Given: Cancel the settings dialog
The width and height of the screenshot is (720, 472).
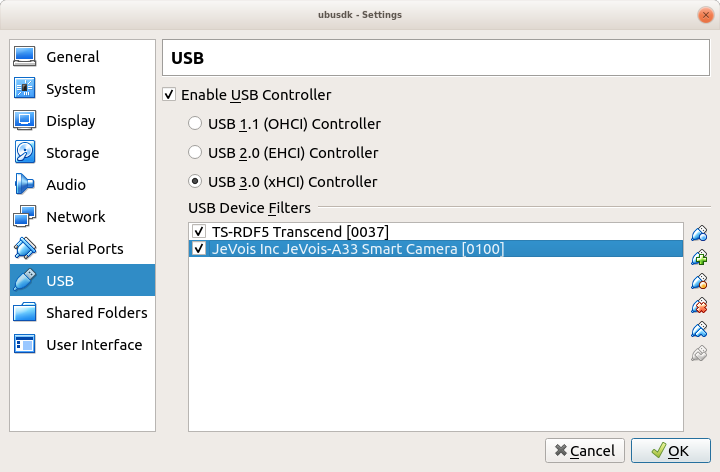Looking at the screenshot, I should click(585, 451).
